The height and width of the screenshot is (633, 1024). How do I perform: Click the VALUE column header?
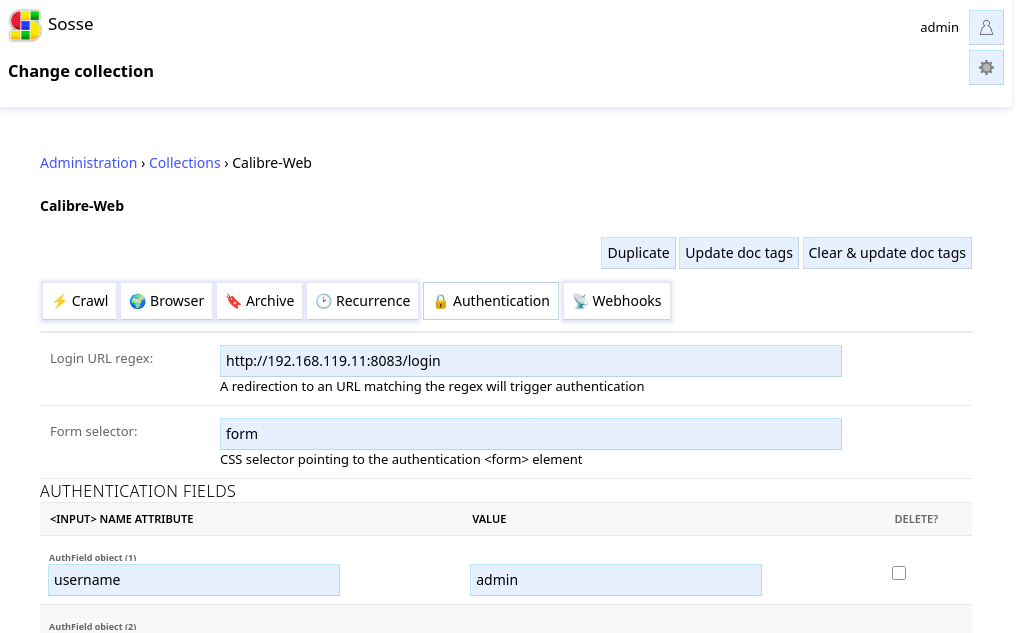point(489,519)
